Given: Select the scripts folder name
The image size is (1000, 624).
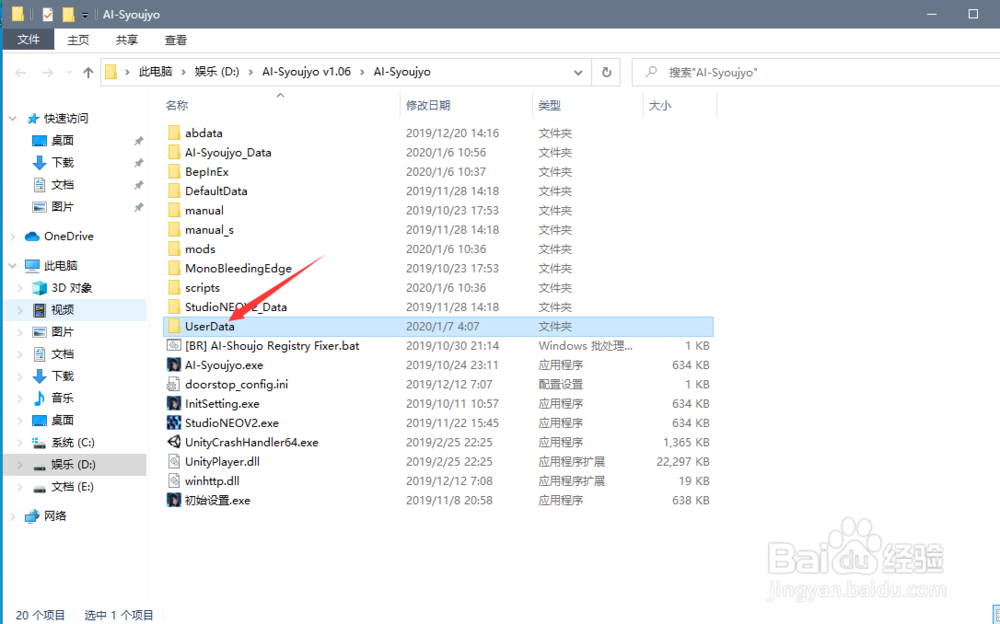Looking at the screenshot, I should pos(202,288).
